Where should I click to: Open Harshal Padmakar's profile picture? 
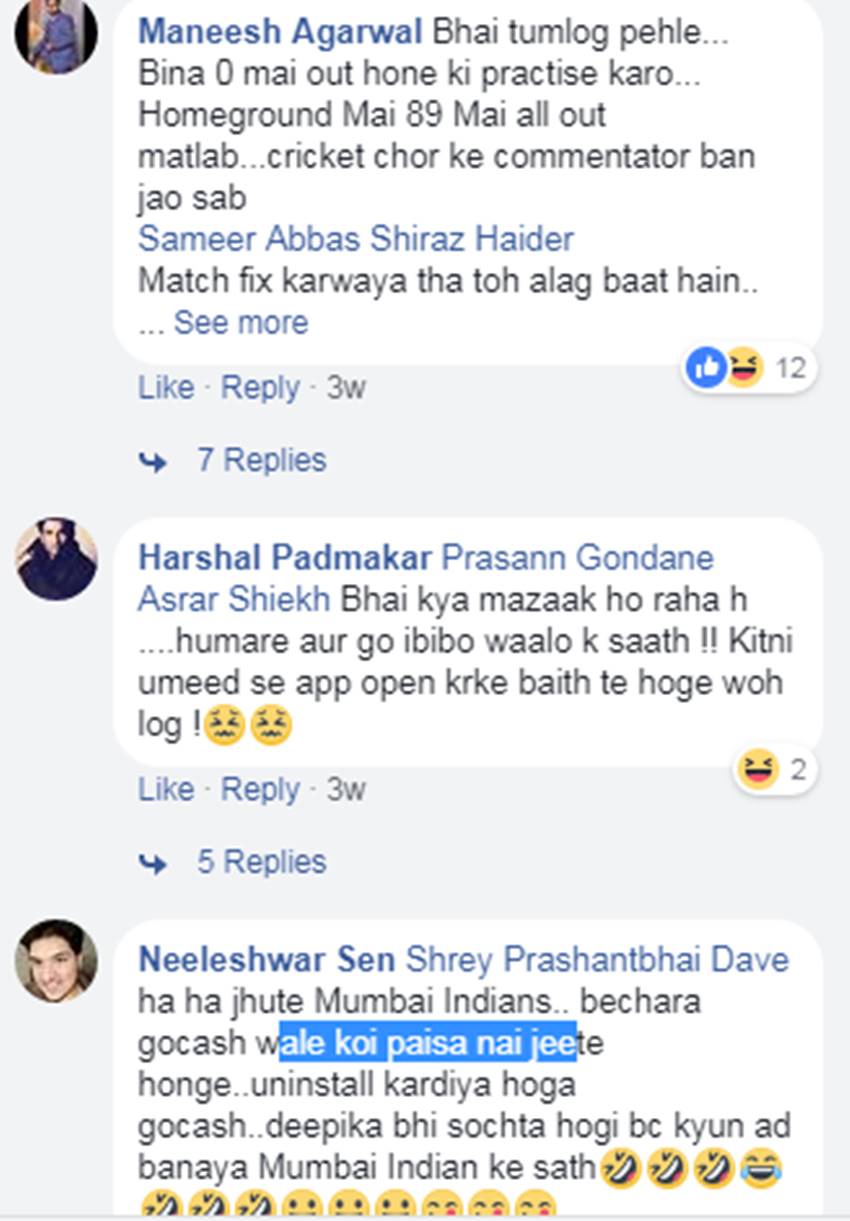(56, 560)
